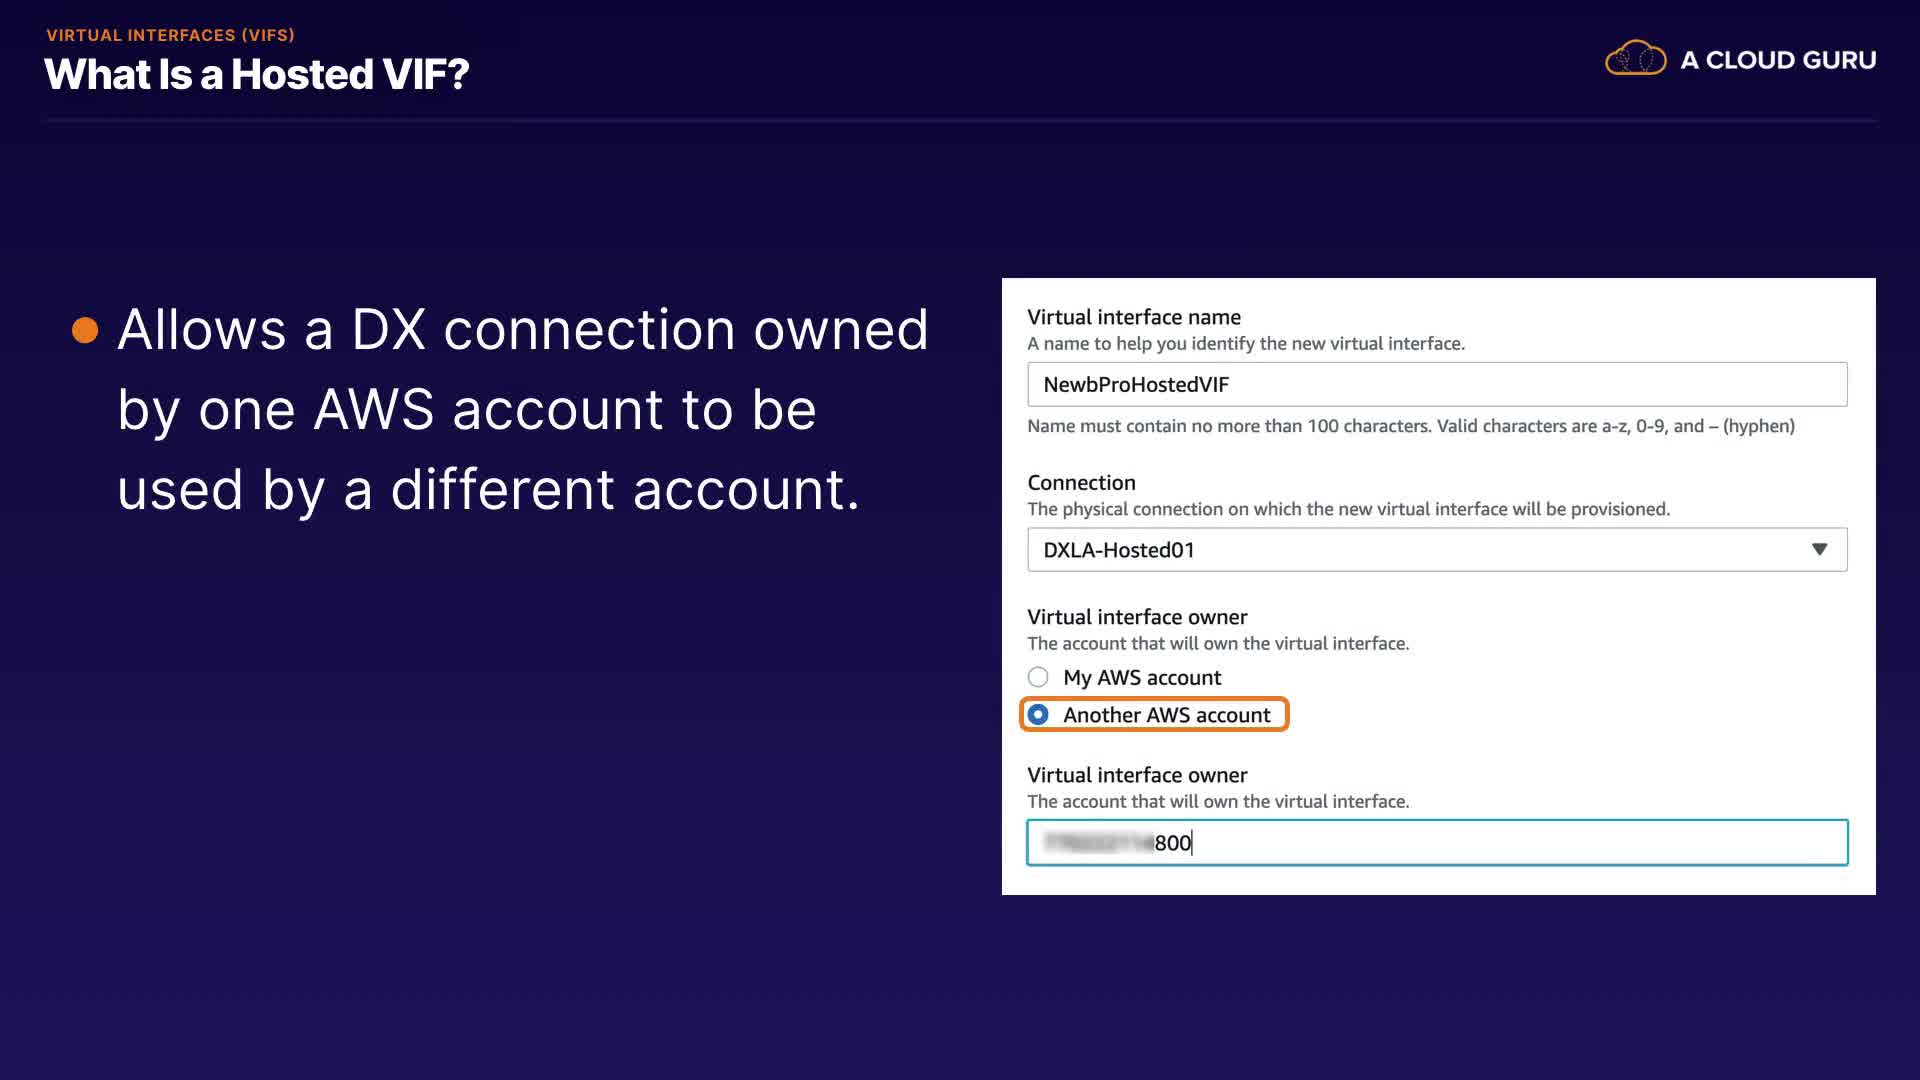The height and width of the screenshot is (1080, 1920).
Task: Click the account ID field ending in 800
Action: pos(1436,843)
